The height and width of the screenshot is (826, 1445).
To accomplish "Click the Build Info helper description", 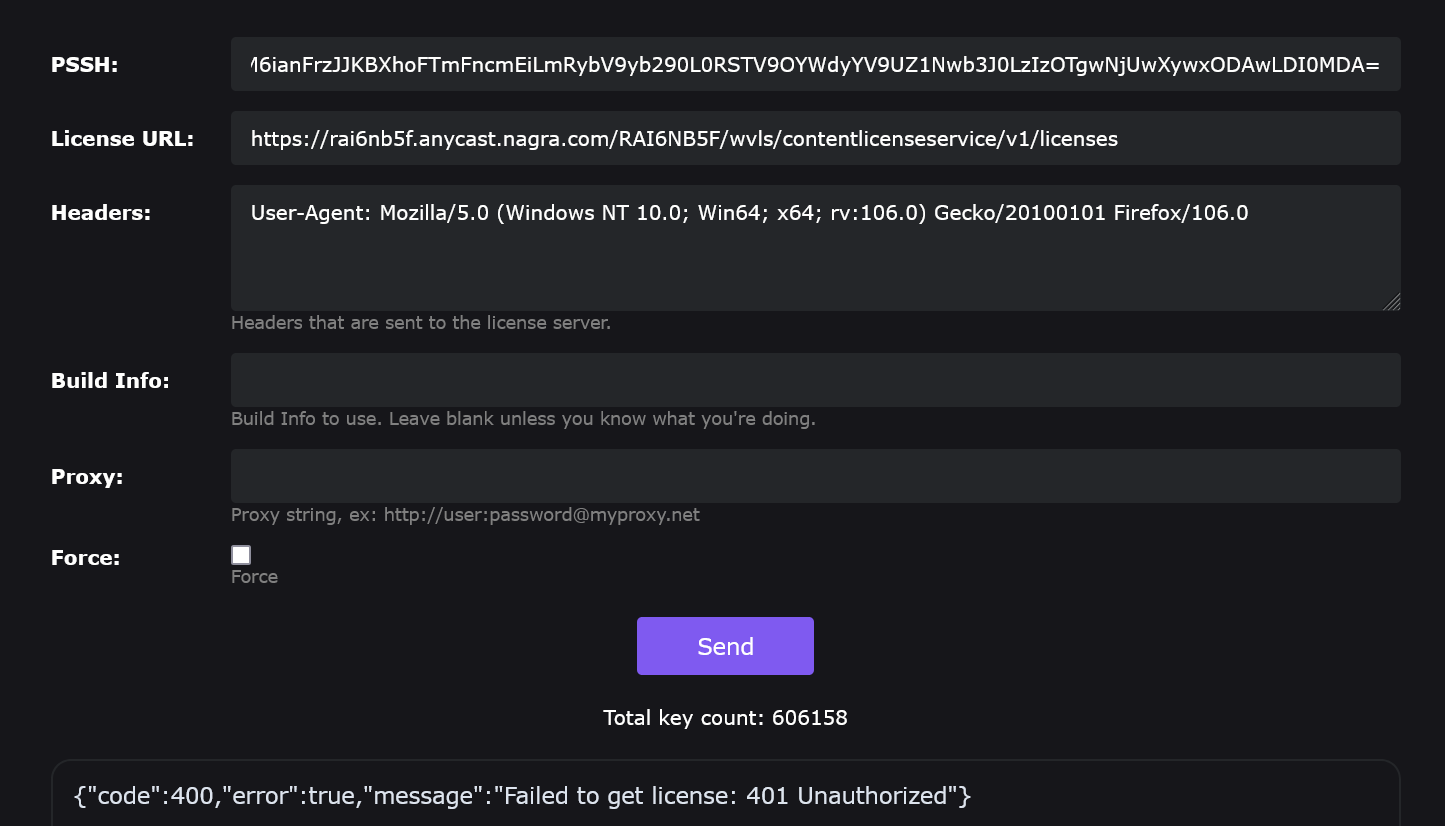I will point(523,419).
